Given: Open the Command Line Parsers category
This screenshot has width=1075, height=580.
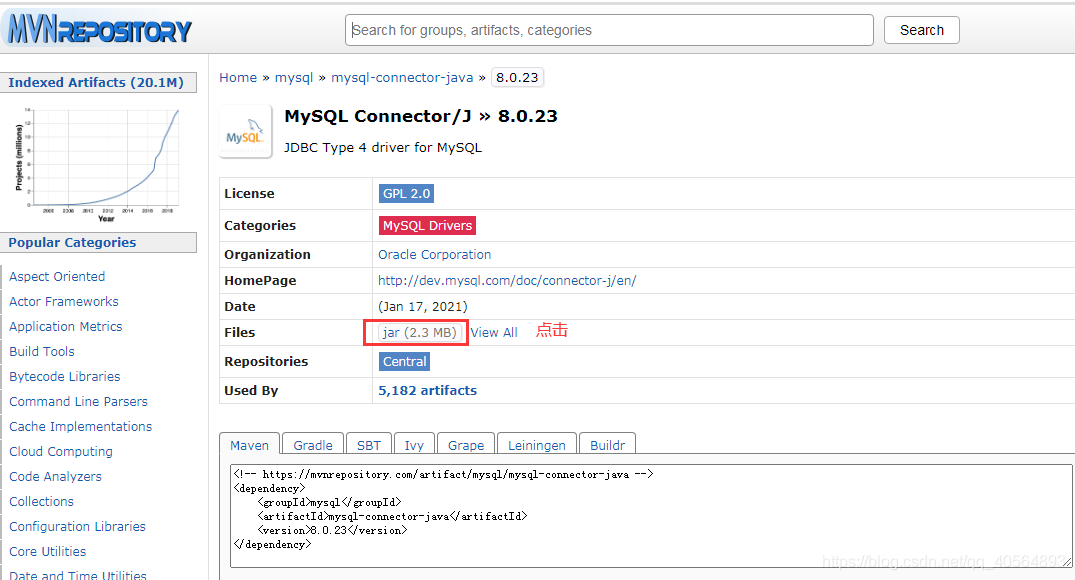Looking at the screenshot, I should (78, 402).
